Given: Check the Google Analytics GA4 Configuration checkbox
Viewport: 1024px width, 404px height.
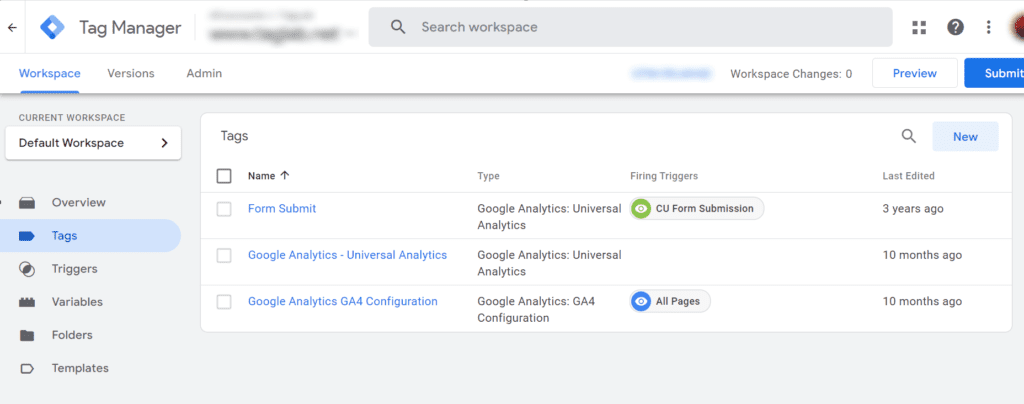Looking at the screenshot, I should pyautogui.click(x=224, y=302).
